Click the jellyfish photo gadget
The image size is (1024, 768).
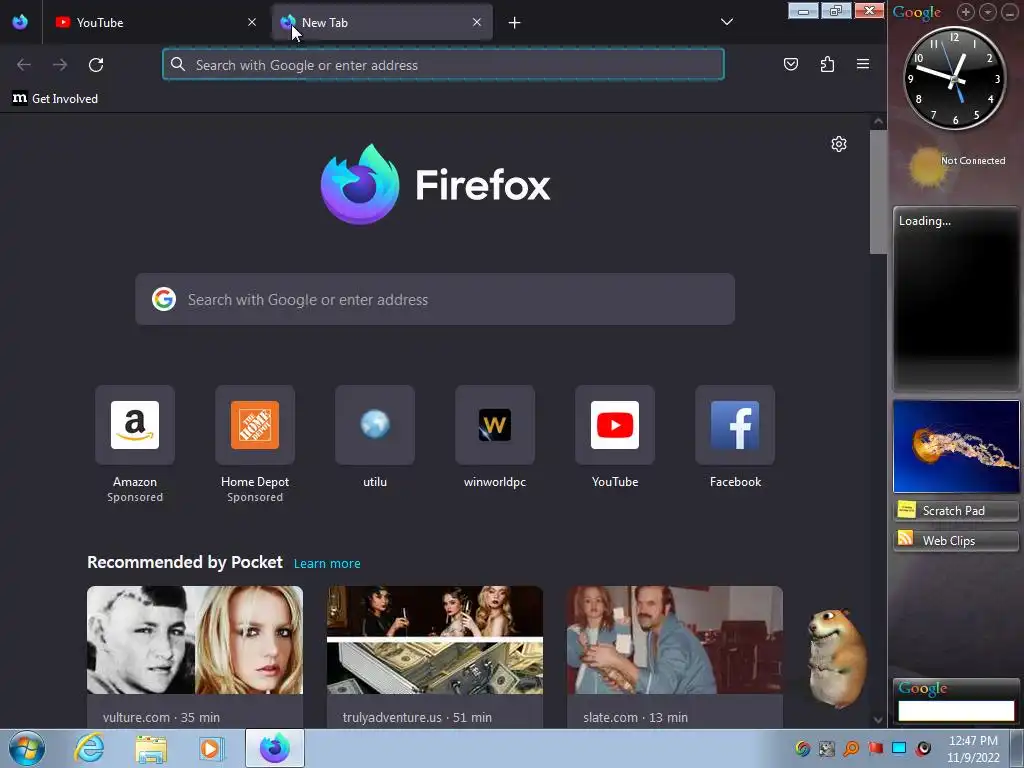pyautogui.click(x=956, y=446)
